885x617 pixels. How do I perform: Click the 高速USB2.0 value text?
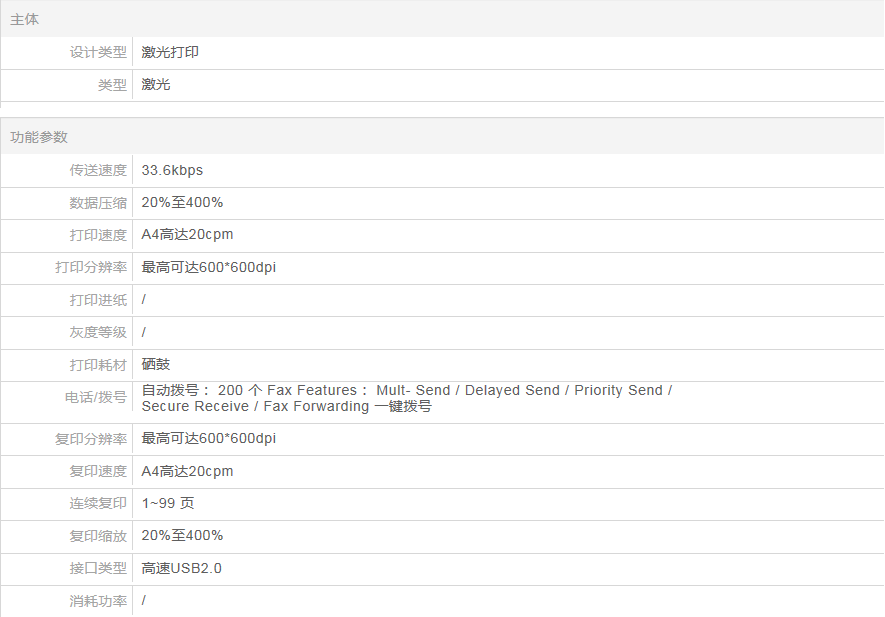pos(181,568)
